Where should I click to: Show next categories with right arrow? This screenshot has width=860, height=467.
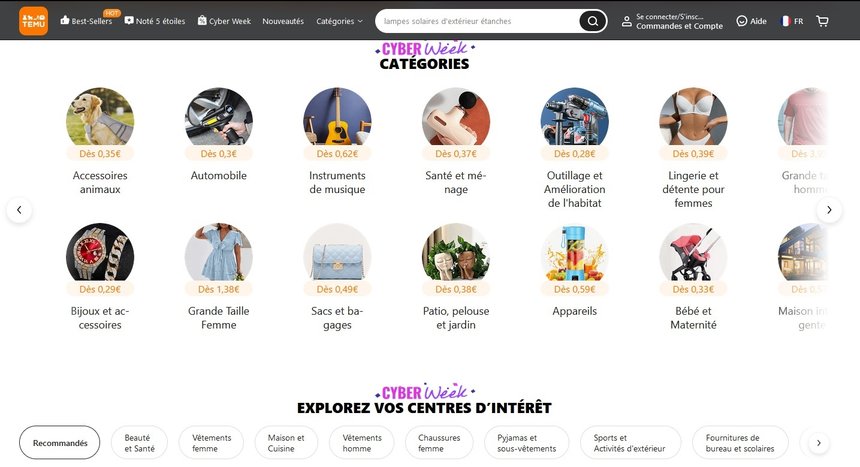(x=829, y=210)
